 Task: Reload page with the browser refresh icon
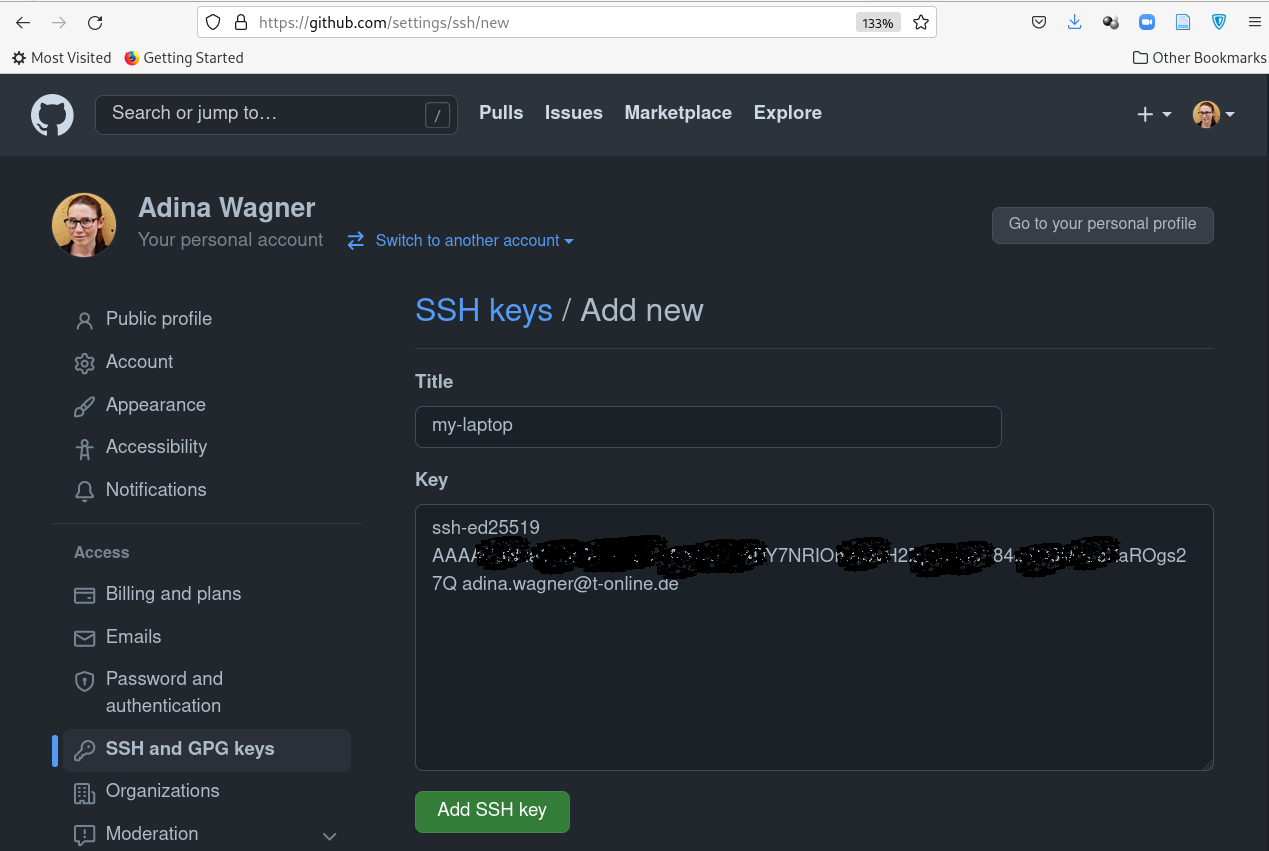[x=95, y=22]
